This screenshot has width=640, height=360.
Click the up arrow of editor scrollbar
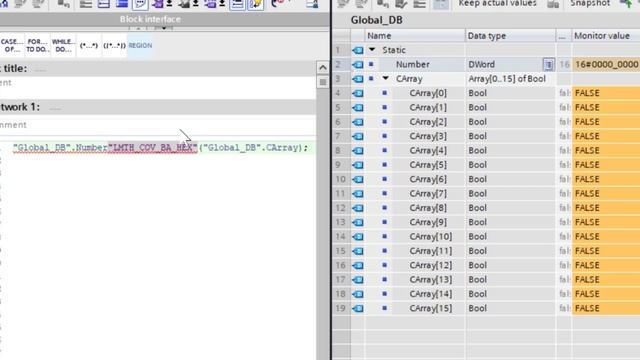322,67
